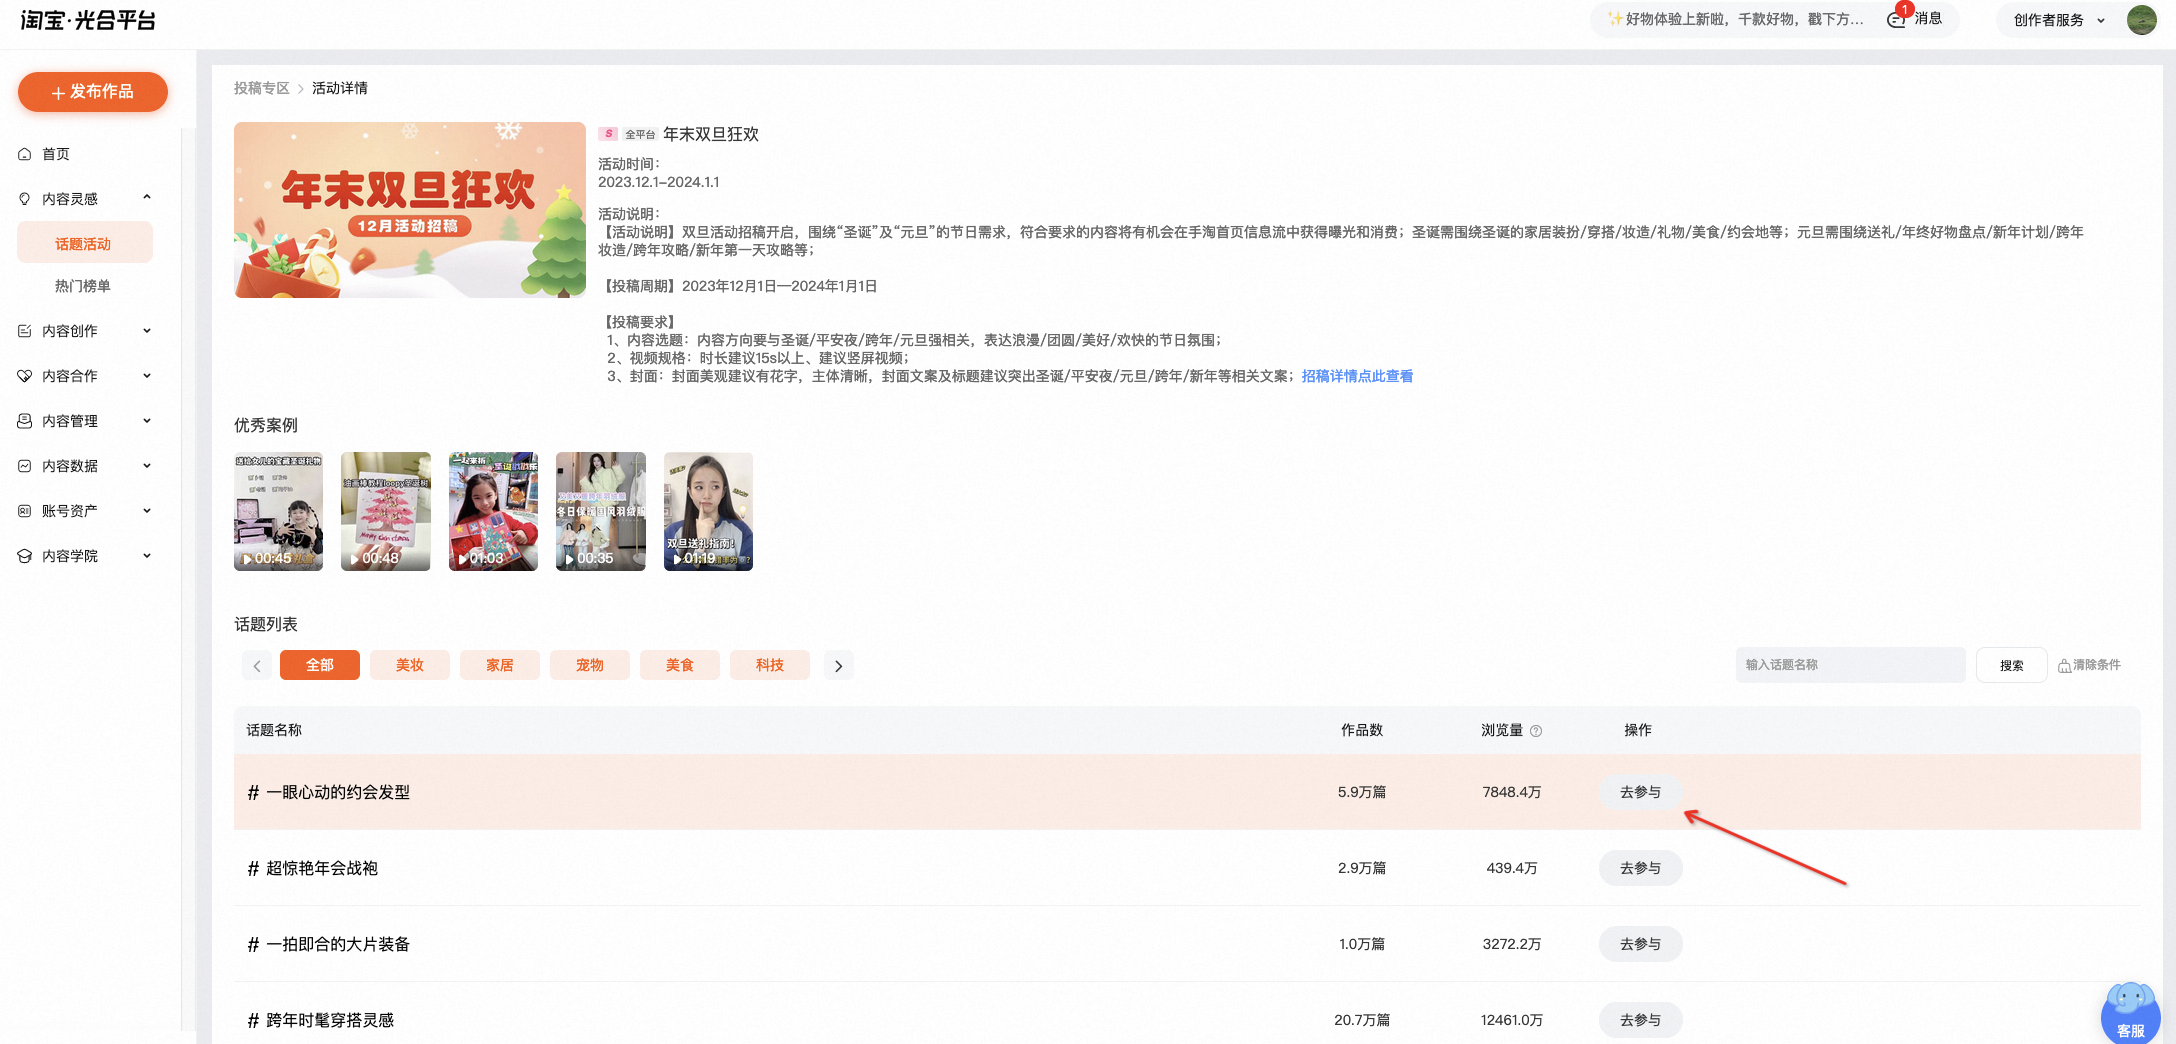Screen dimensions: 2176x1044
Task: Expand the 内容数据 section arrow
Action: point(147,466)
